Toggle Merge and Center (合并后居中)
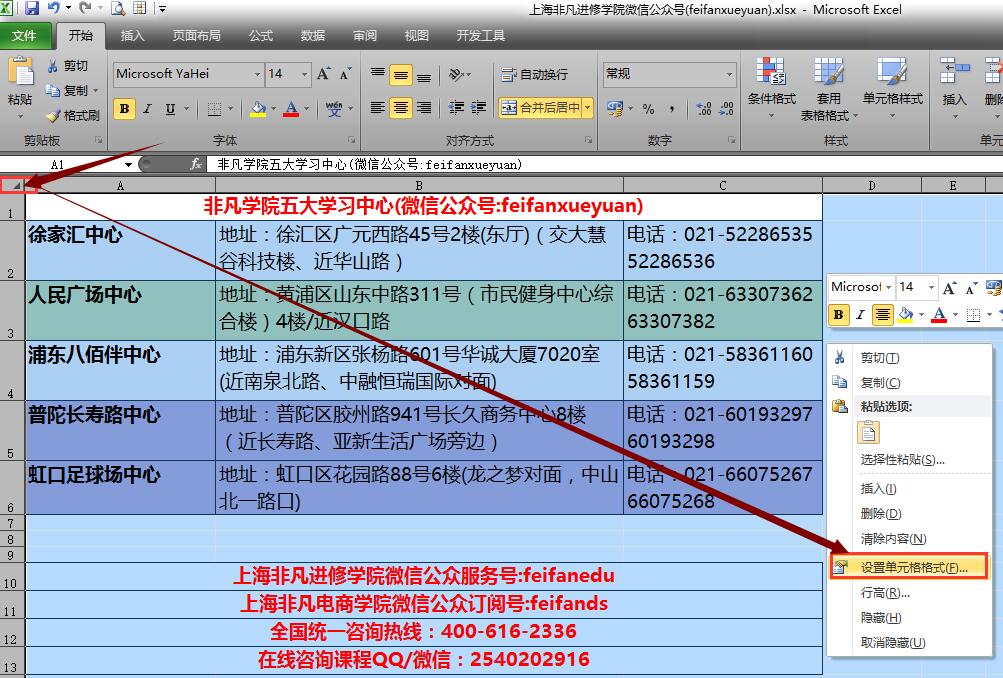1003x678 pixels. click(540, 107)
